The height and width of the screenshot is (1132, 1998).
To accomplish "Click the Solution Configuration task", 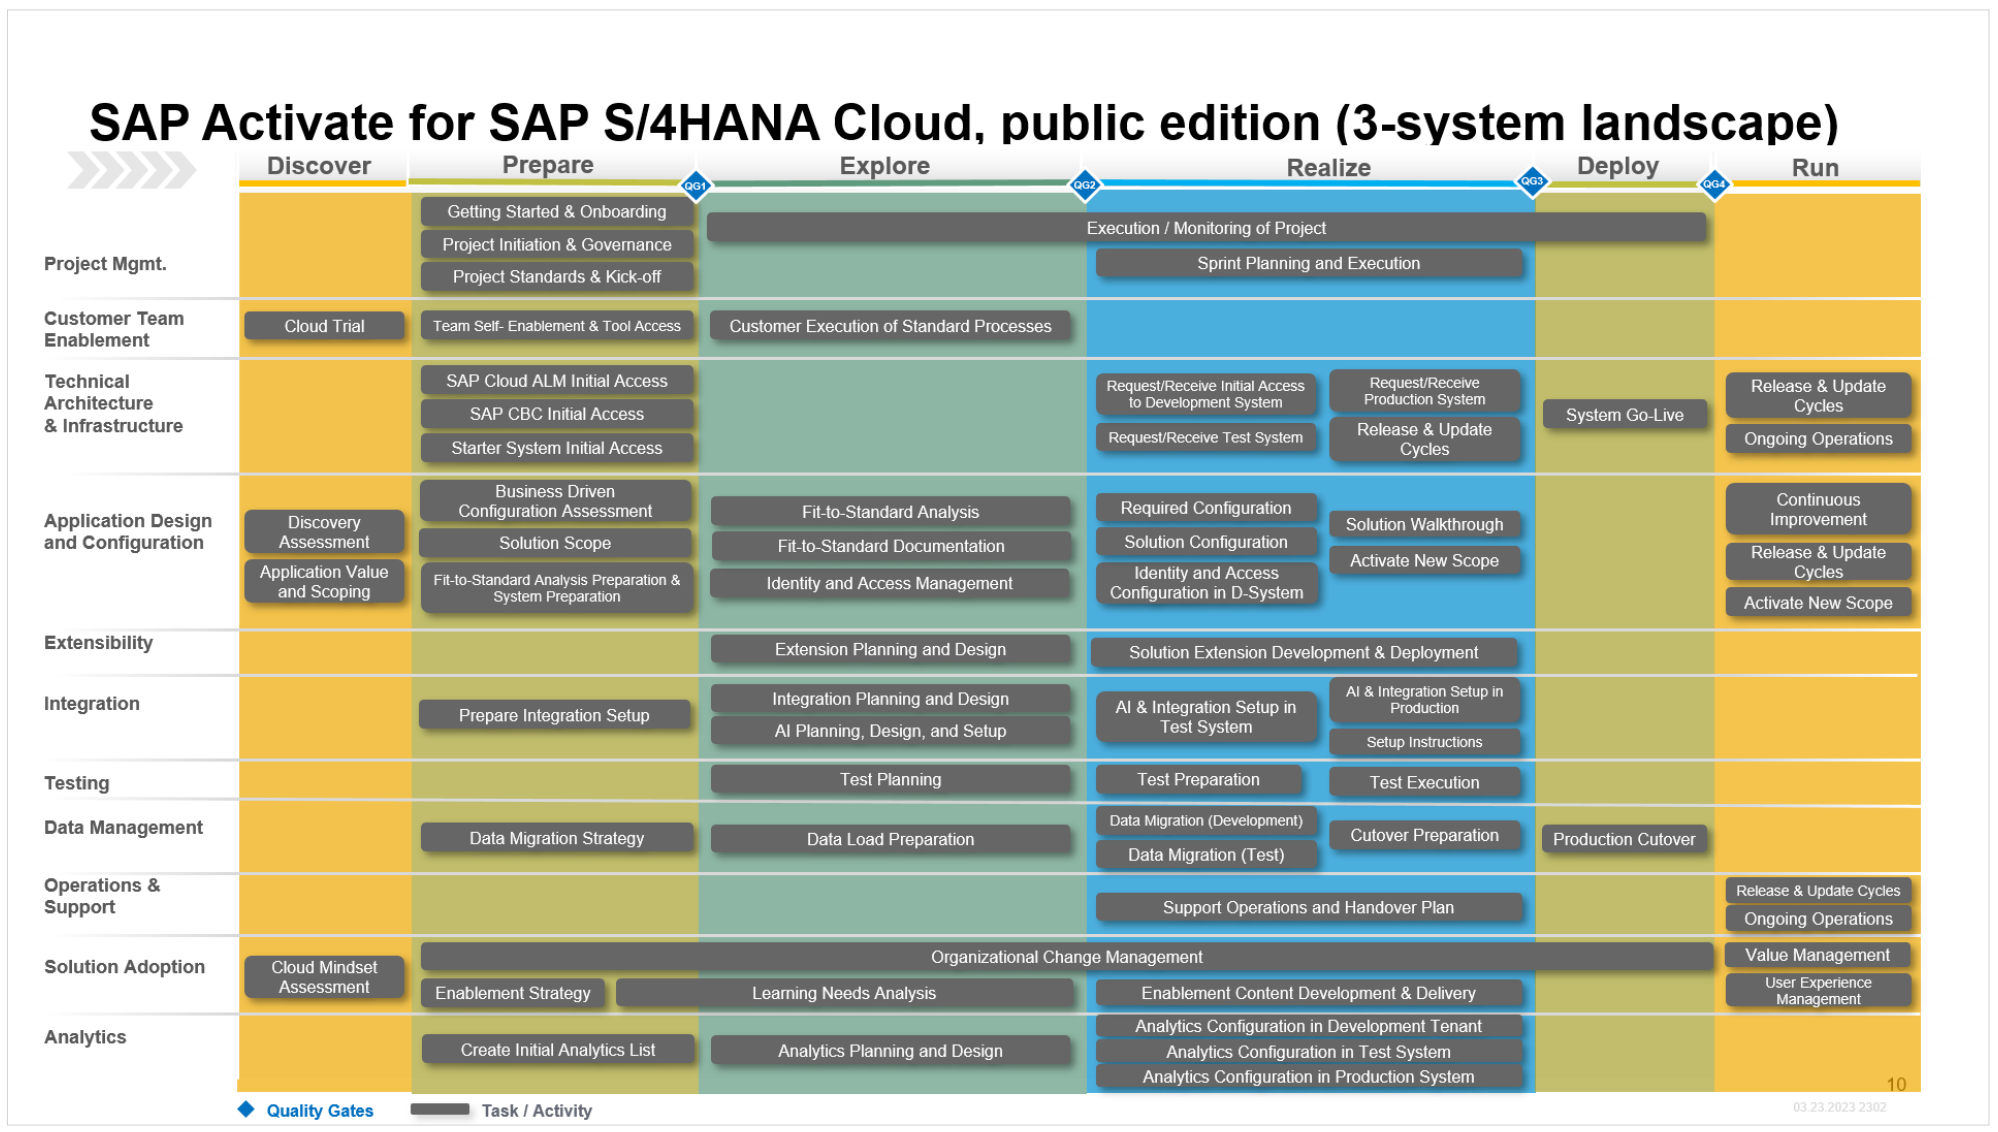I will pyautogui.click(x=1206, y=542).
